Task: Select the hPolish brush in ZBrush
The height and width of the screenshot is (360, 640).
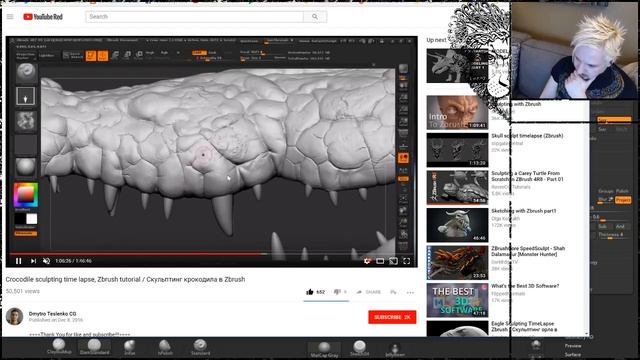Action: coord(165,347)
